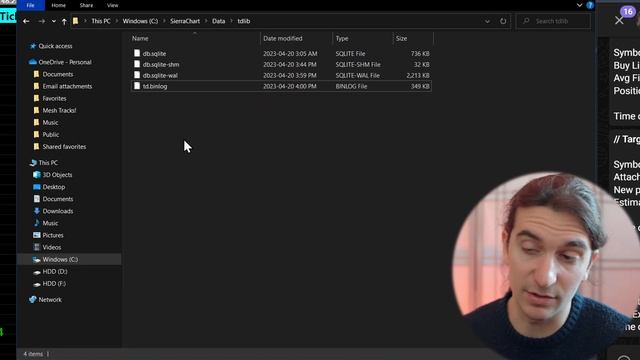Click the HDD (D:) drive icon
The image size is (640, 360).
point(36,272)
